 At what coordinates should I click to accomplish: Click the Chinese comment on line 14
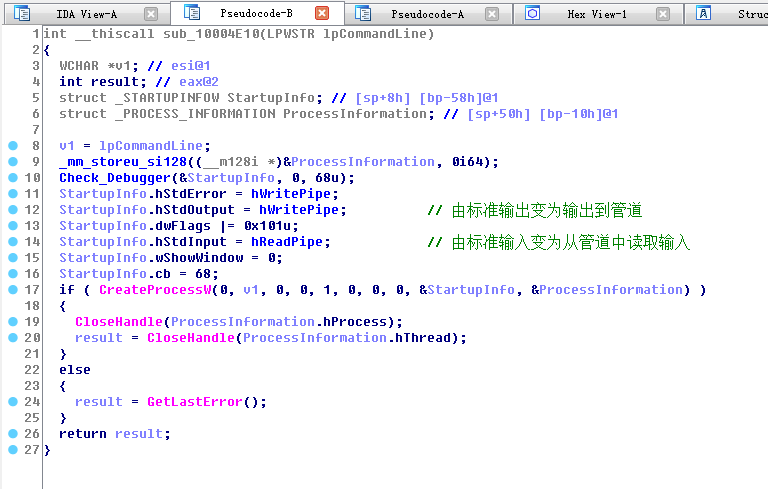(559, 242)
